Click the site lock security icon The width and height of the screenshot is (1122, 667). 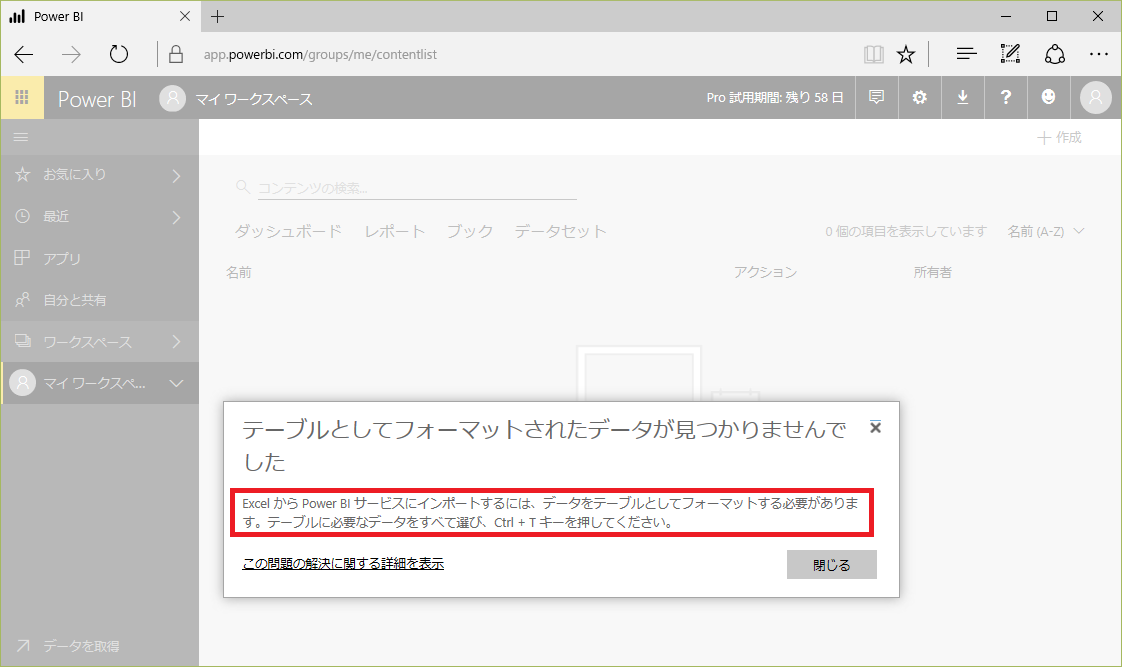click(176, 54)
